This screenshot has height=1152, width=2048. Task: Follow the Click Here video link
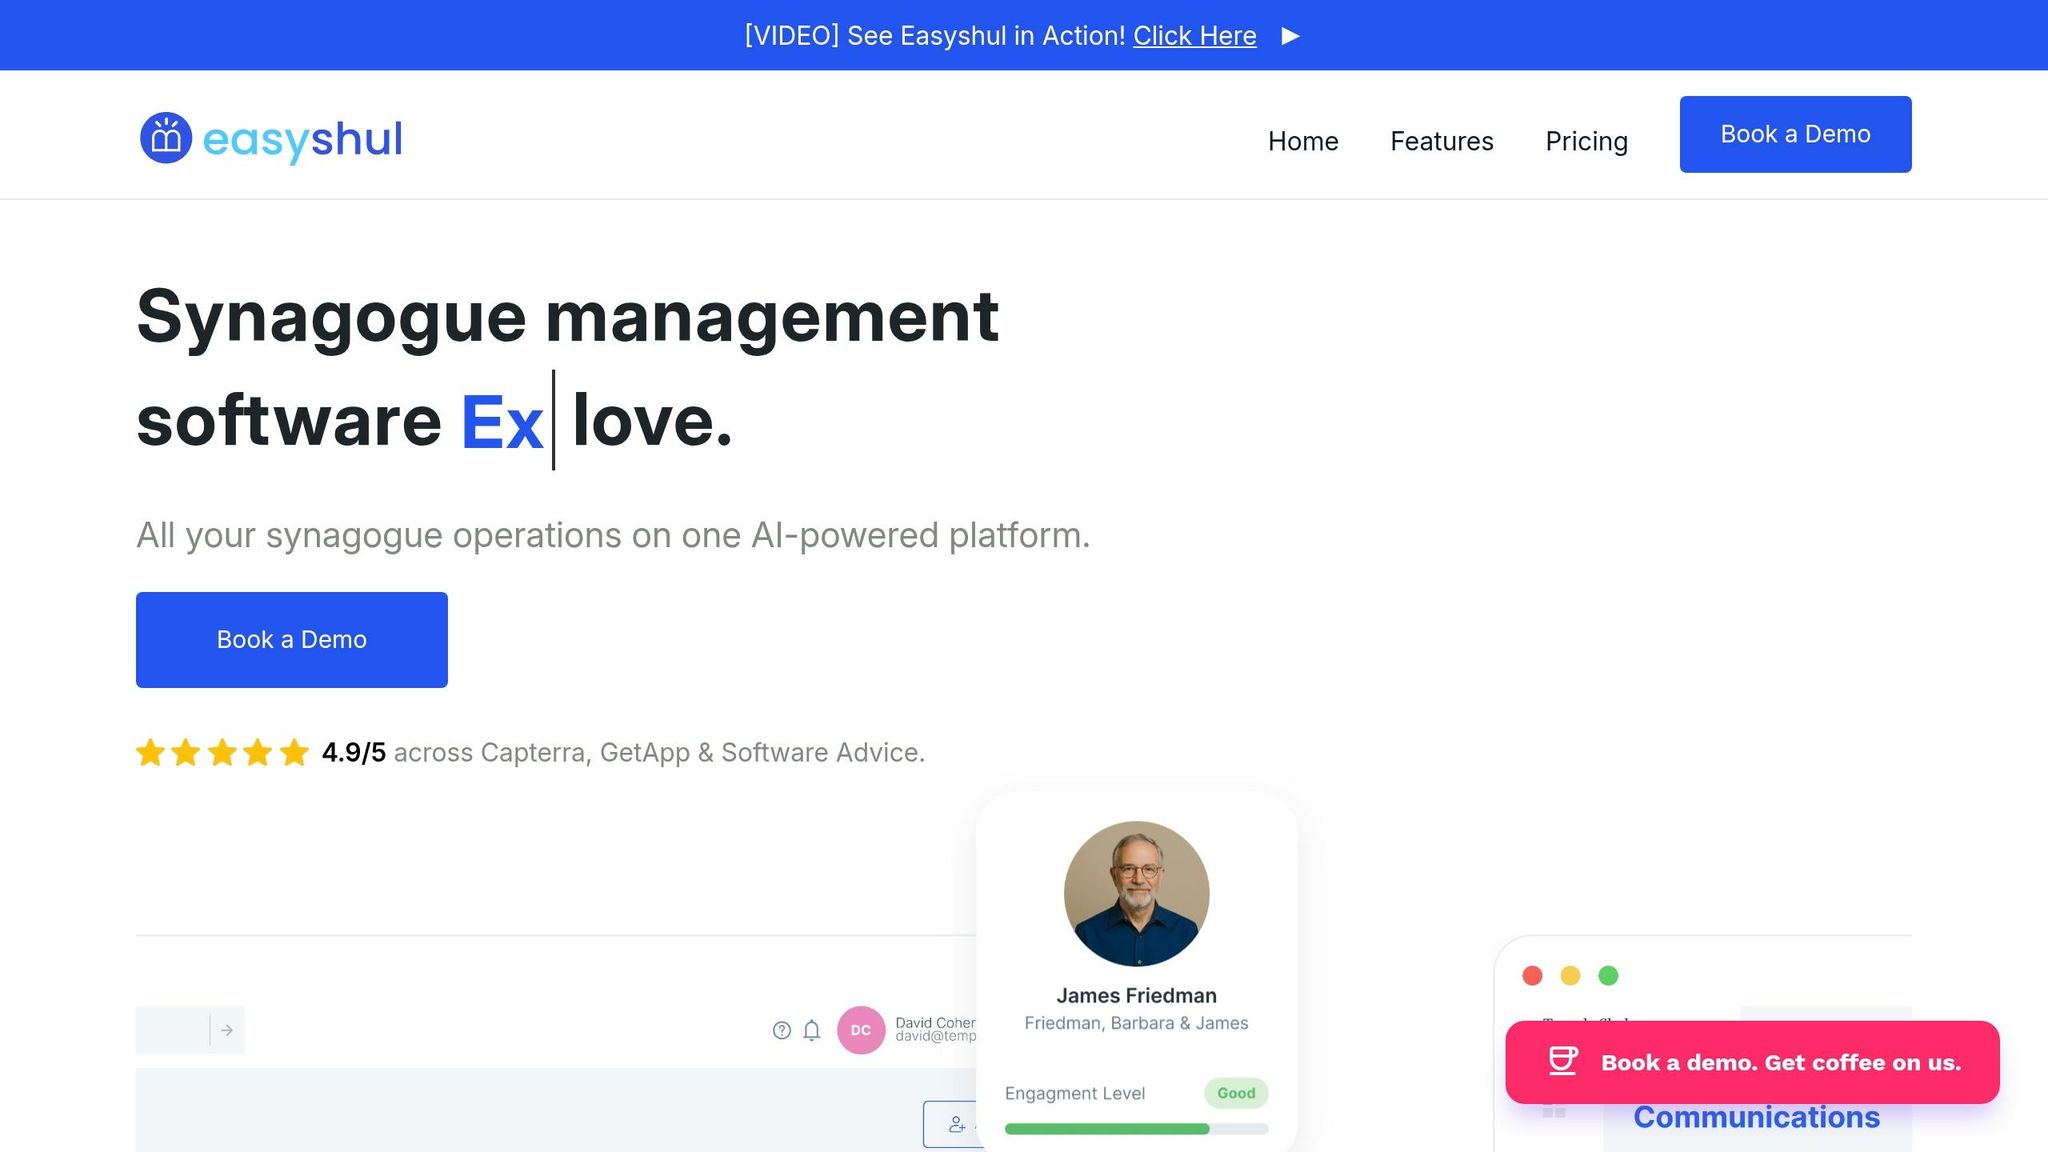click(1195, 36)
